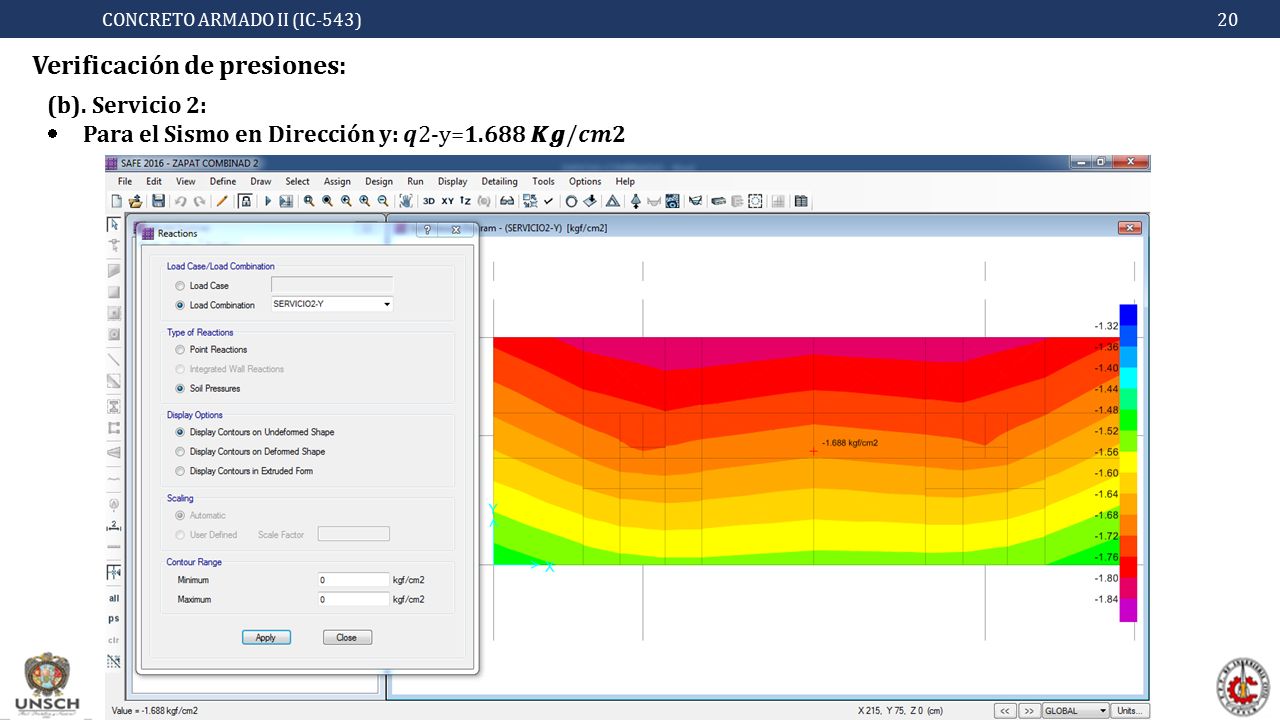Click the blue swatch at top of legend
1280x720 pixels.
[x=1128, y=315]
